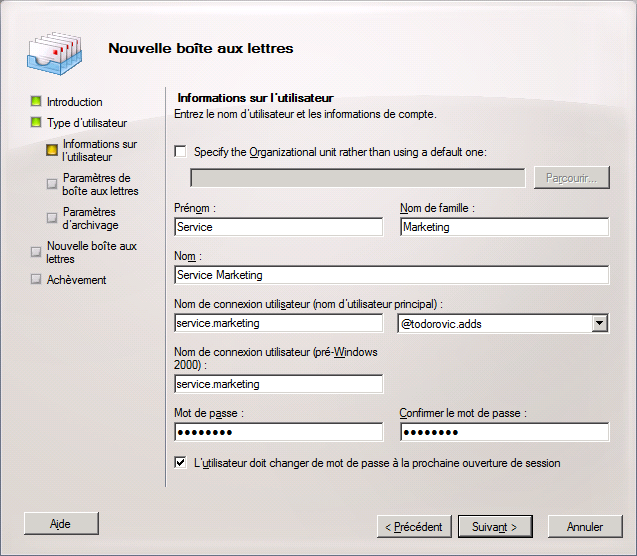Viewport: 637px width, 556px height.
Task: Go back with the Précédent button
Action: click(414, 526)
